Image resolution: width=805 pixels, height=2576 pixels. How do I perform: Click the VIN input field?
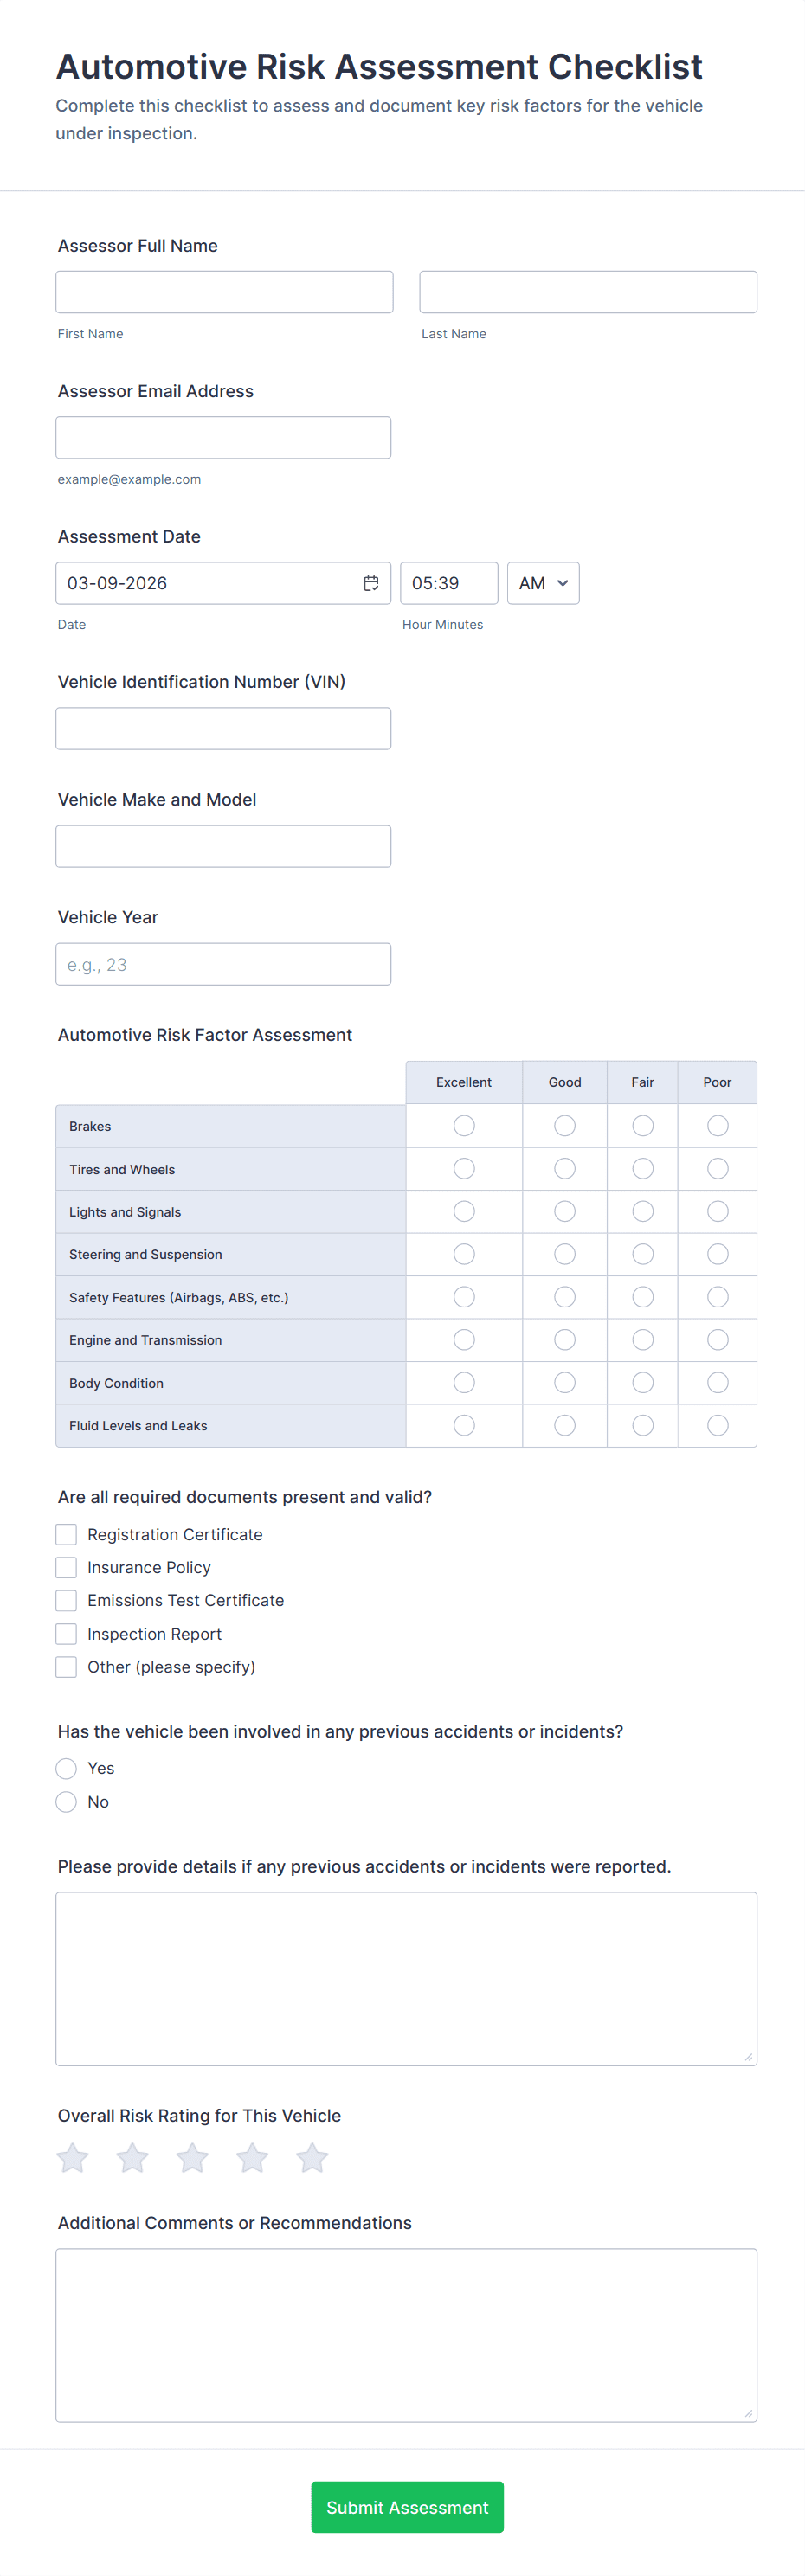tap(223, 728)
